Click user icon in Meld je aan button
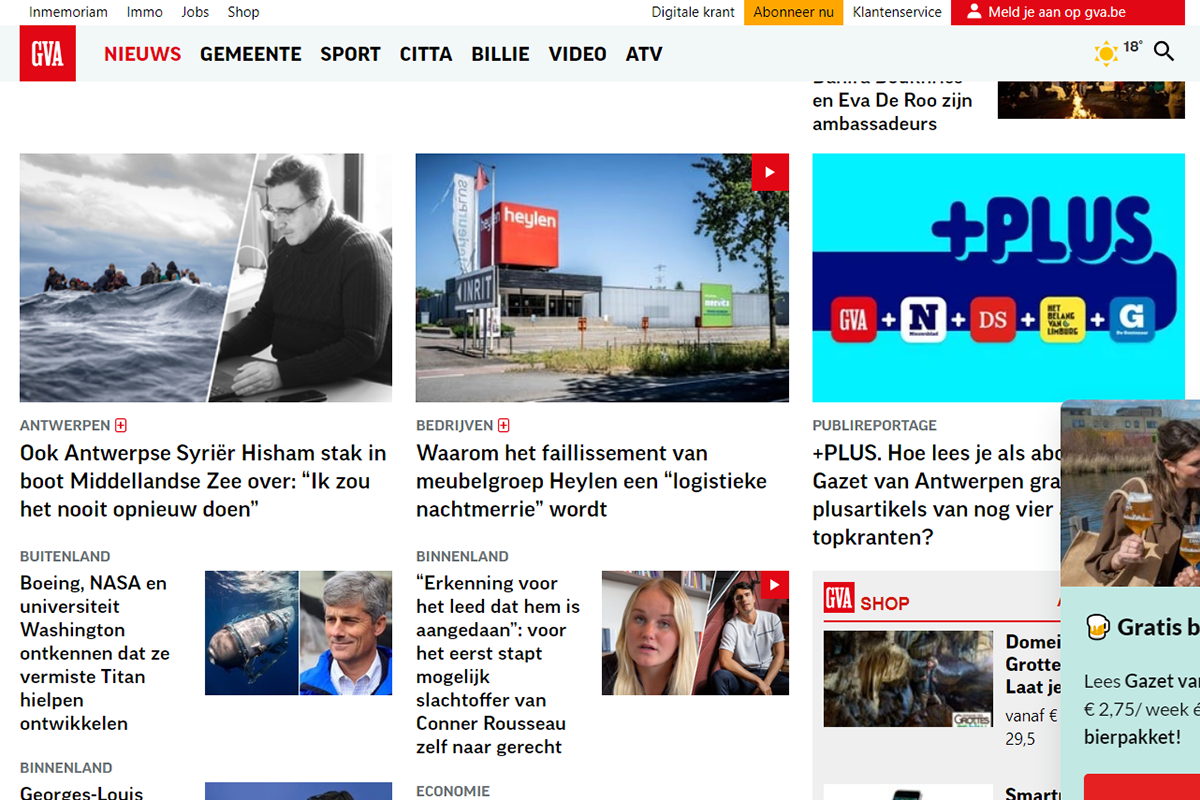 974,12
